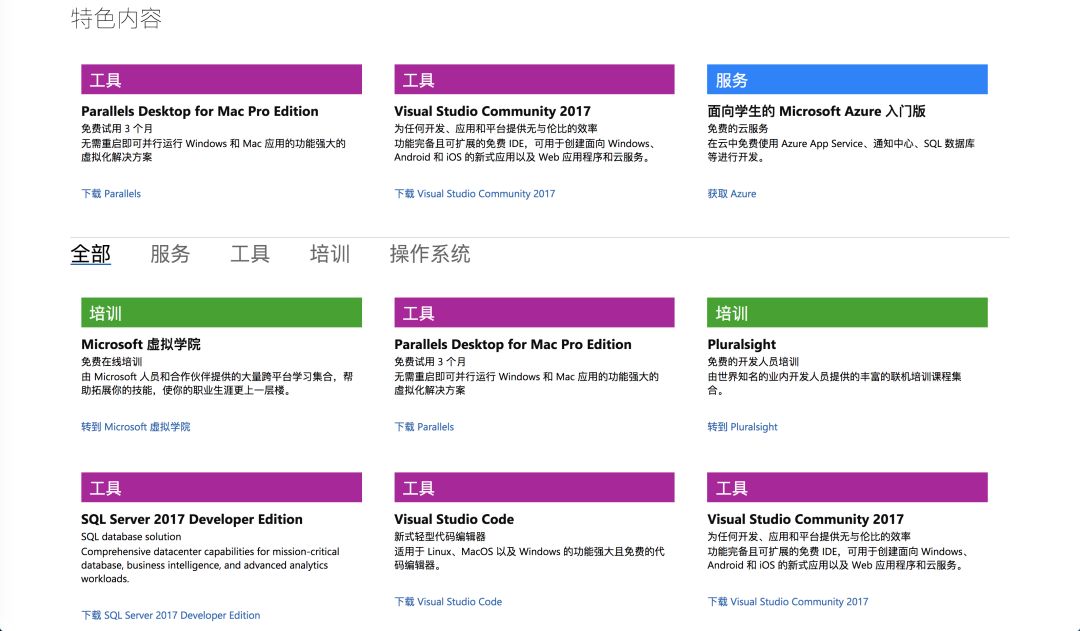Select the 全部 filter tab

tap(90, 254)
